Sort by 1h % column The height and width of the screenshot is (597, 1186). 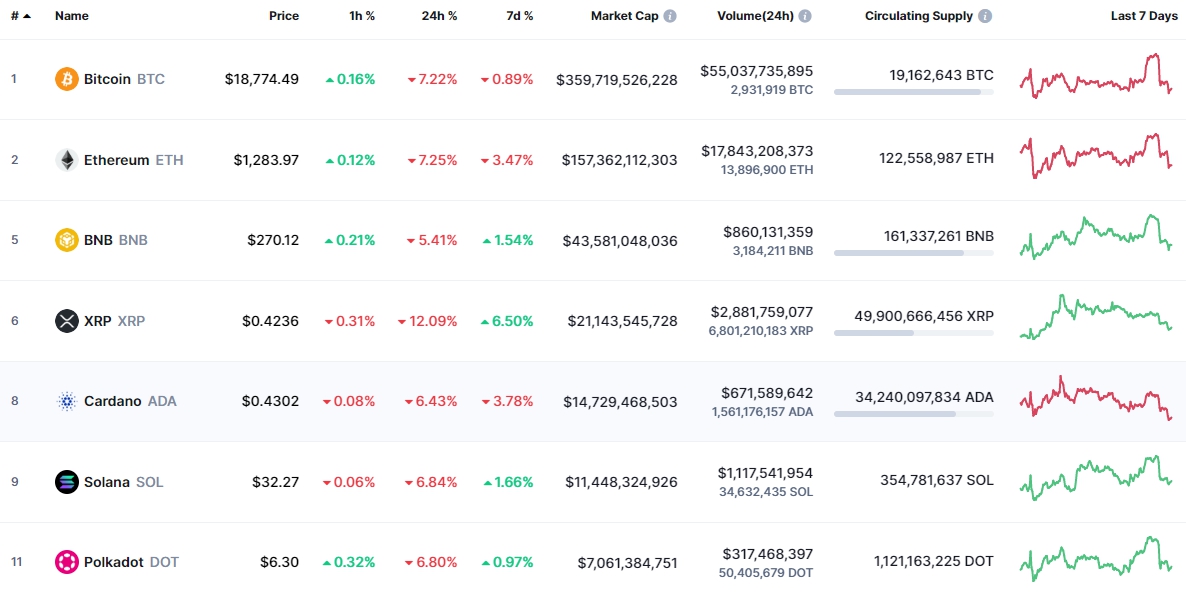coord(362,16)
